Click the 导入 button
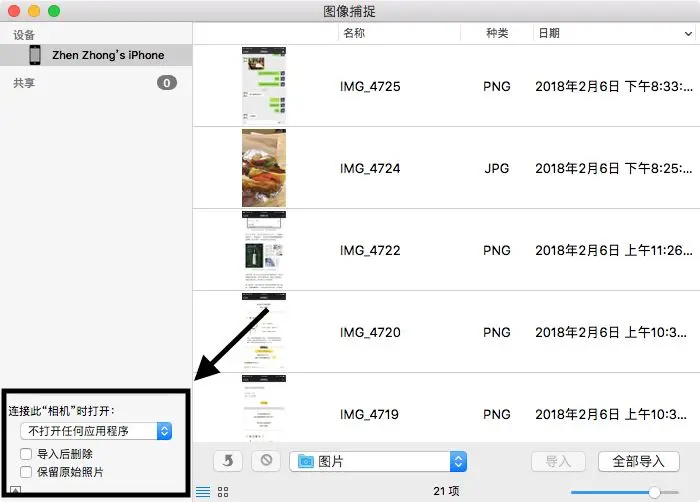The width and height of the screenshot is (700, 502). coord(558,461)
